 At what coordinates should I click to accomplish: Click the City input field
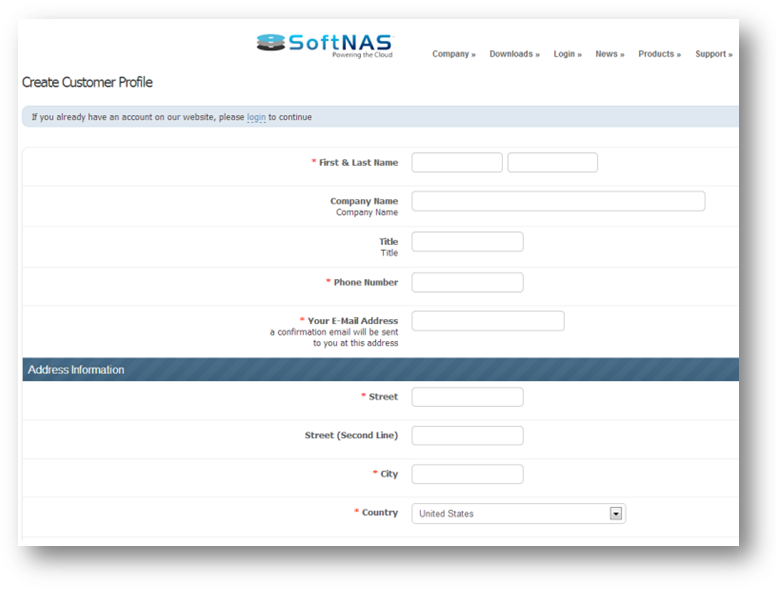pyautogui.click(x=467, y=474)
